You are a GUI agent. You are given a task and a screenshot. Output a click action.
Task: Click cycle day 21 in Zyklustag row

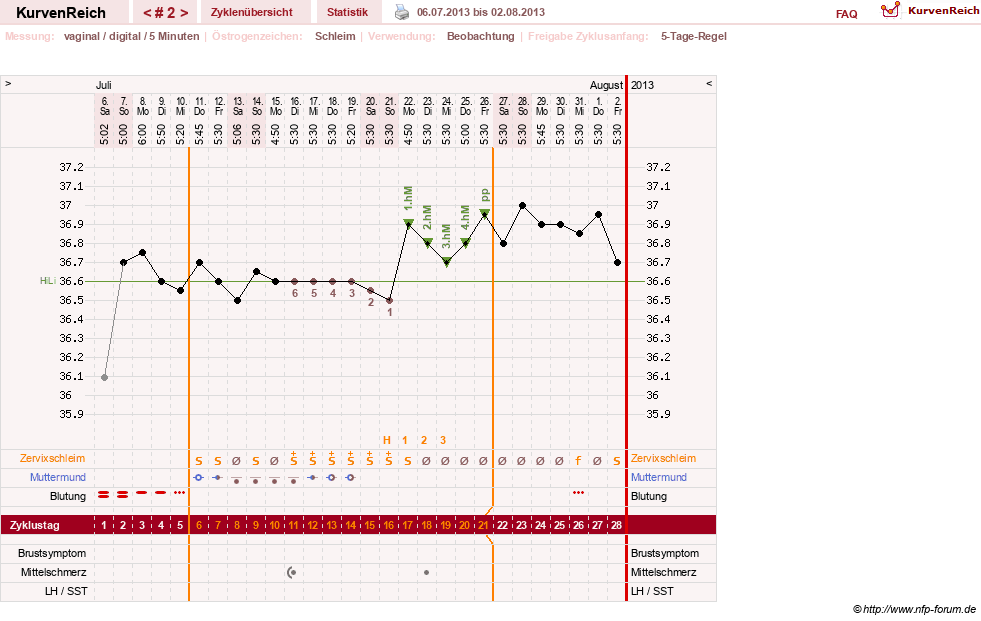point(483,525)
